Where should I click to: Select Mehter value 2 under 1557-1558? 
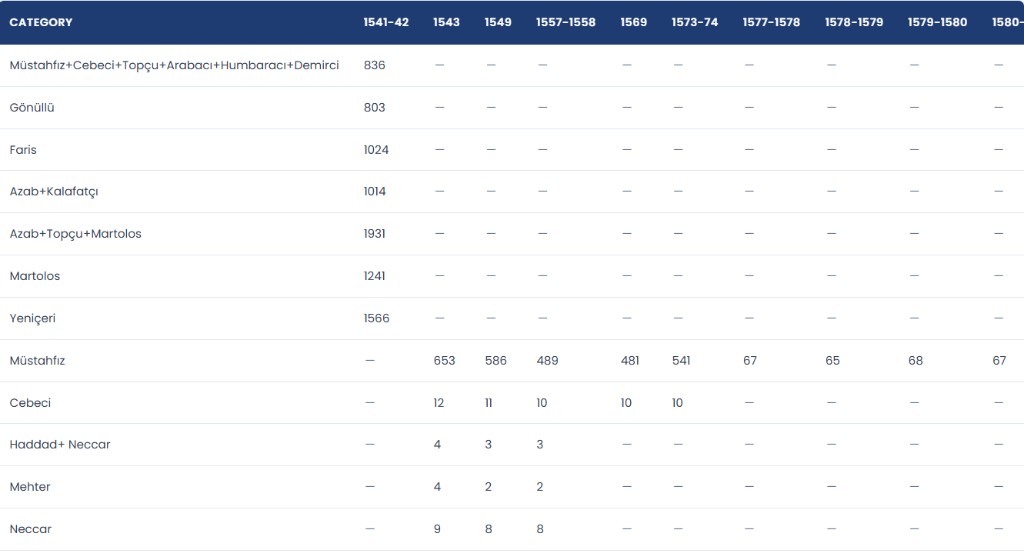pyautogui.click(x=540, y=487)
